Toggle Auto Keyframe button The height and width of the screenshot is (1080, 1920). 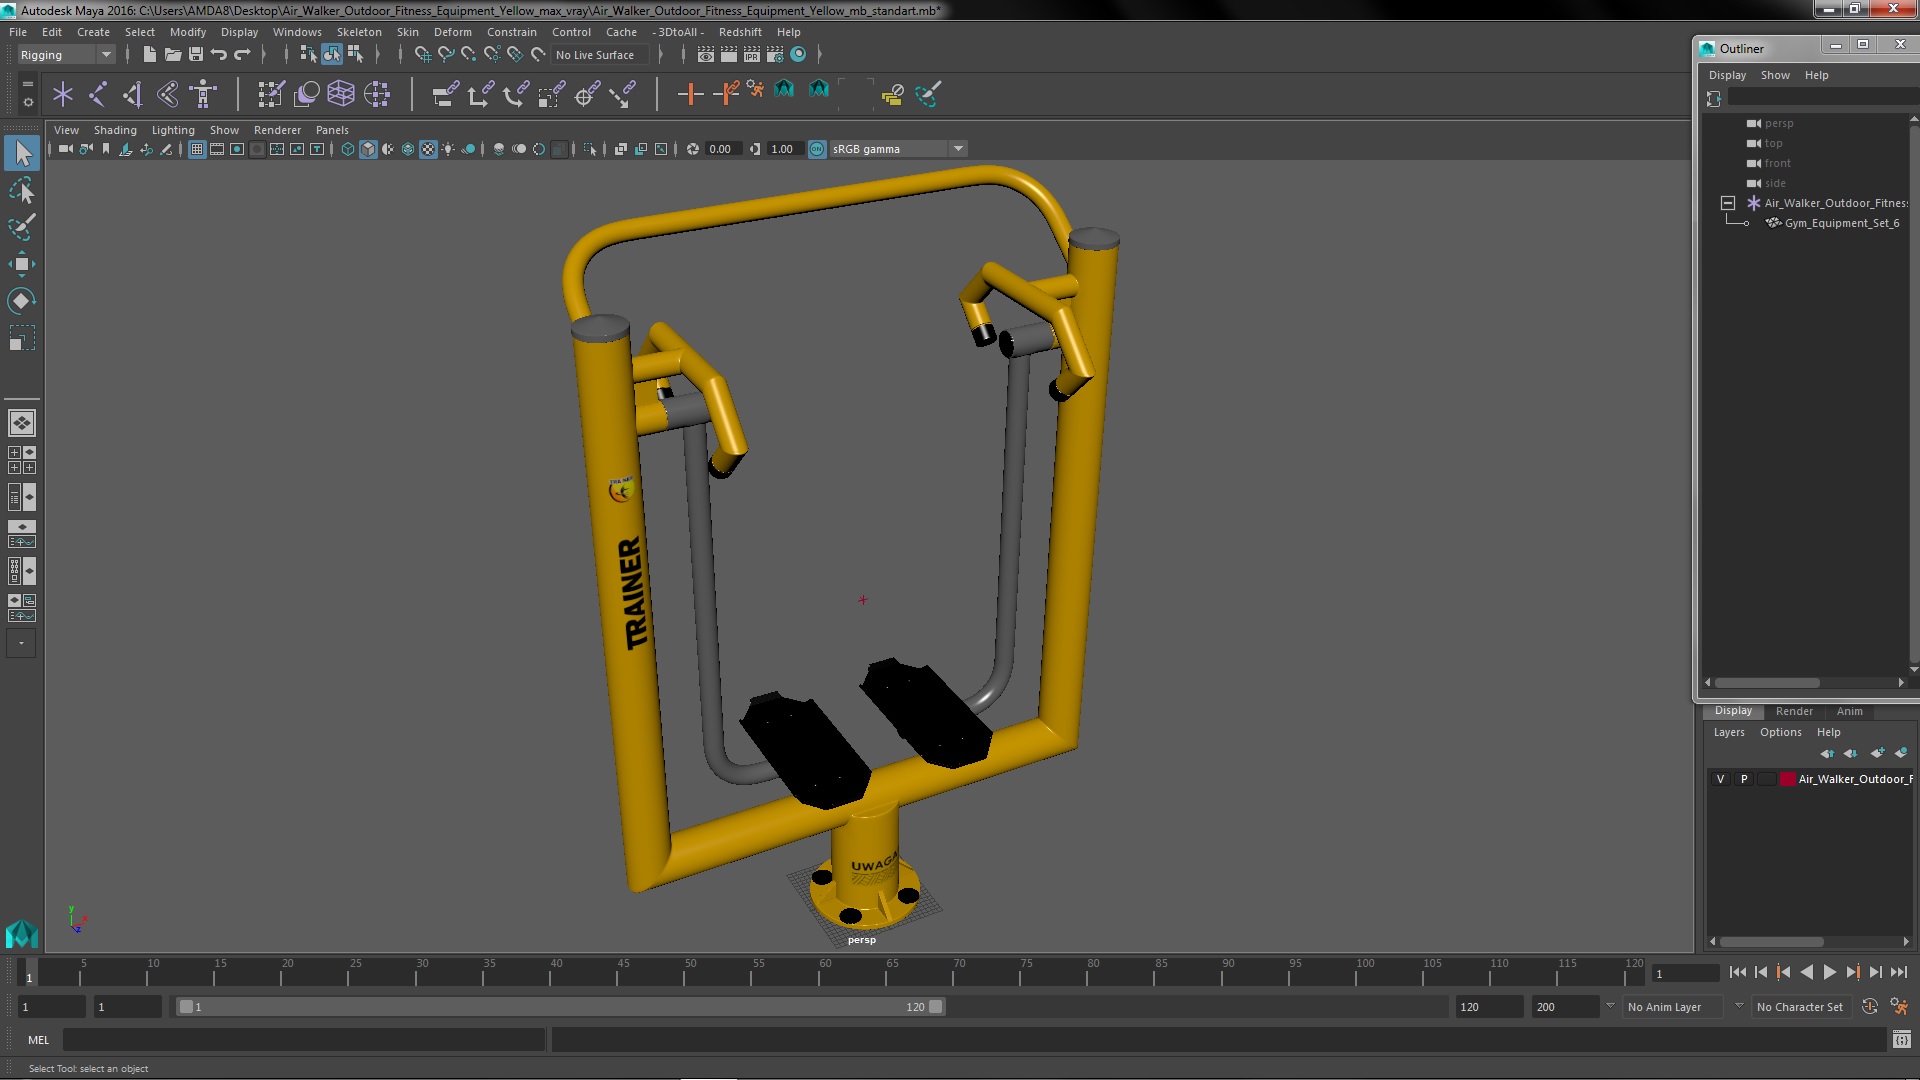coord(1869,1007)
